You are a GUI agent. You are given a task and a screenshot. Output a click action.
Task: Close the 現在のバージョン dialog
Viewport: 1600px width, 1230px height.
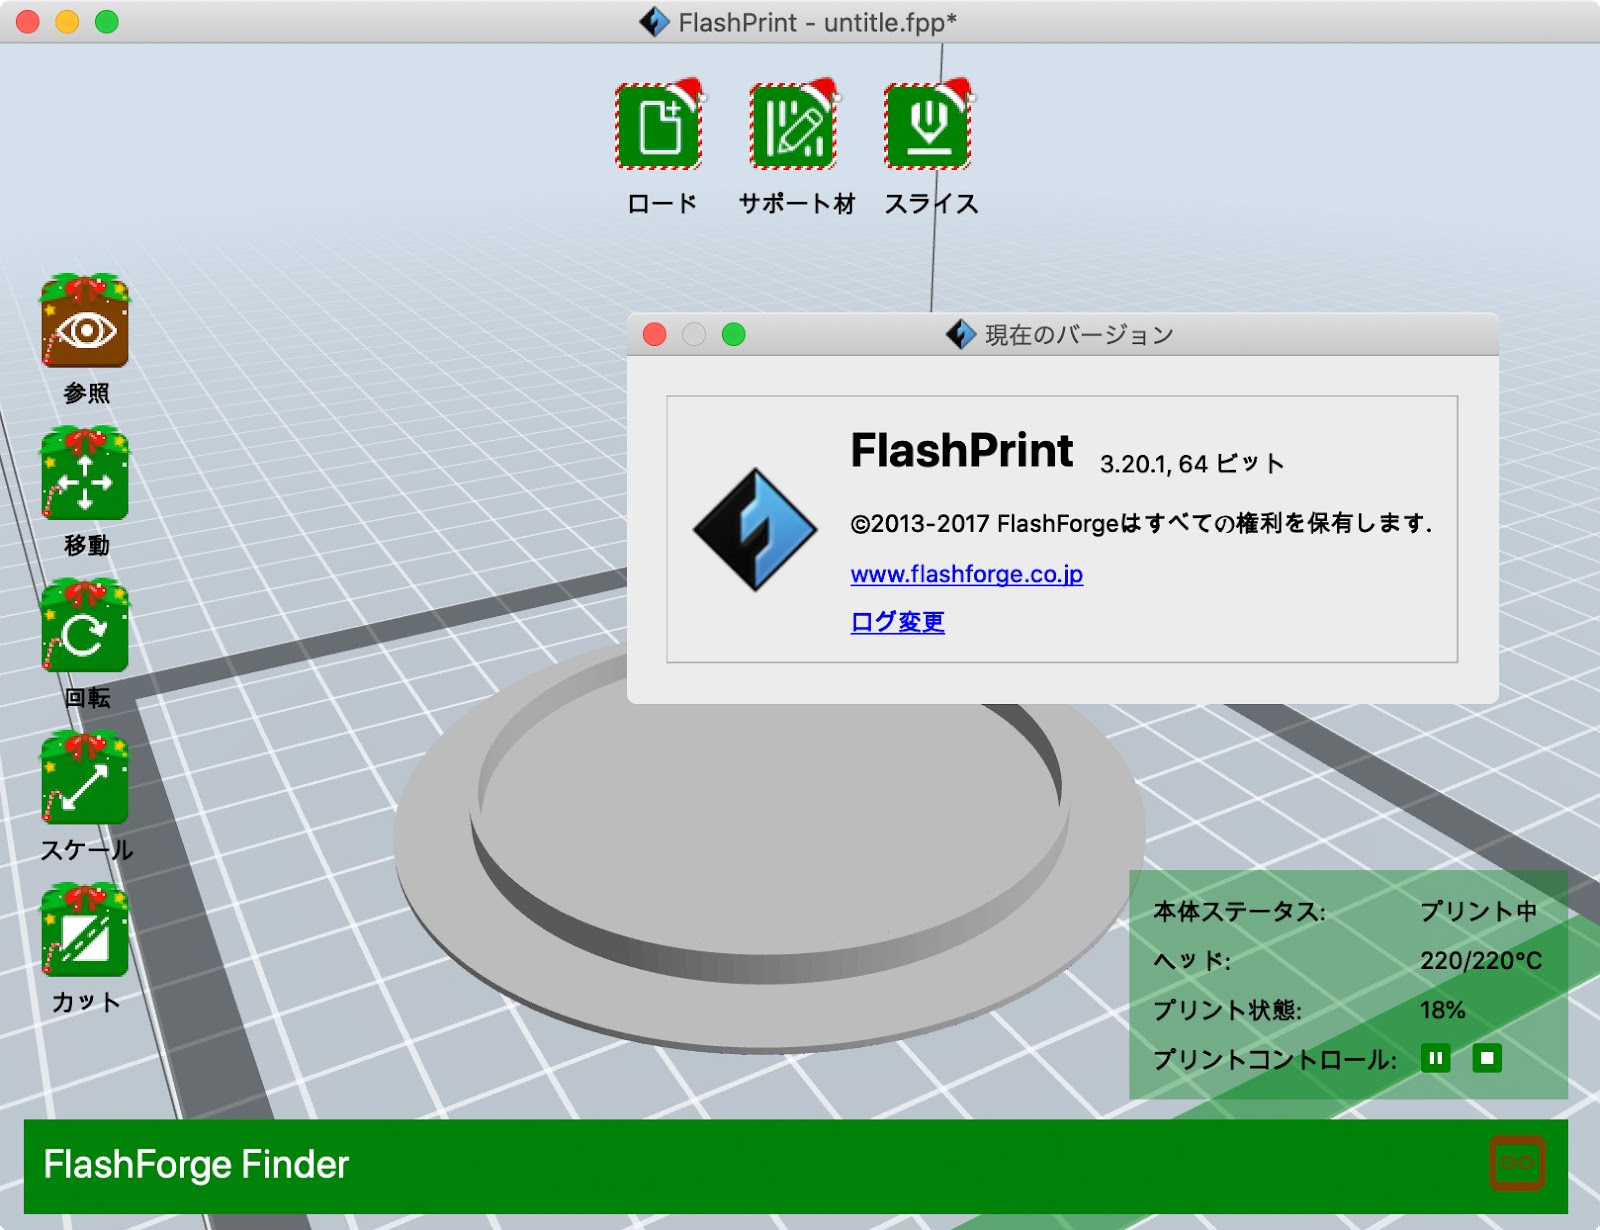[655, 334]
